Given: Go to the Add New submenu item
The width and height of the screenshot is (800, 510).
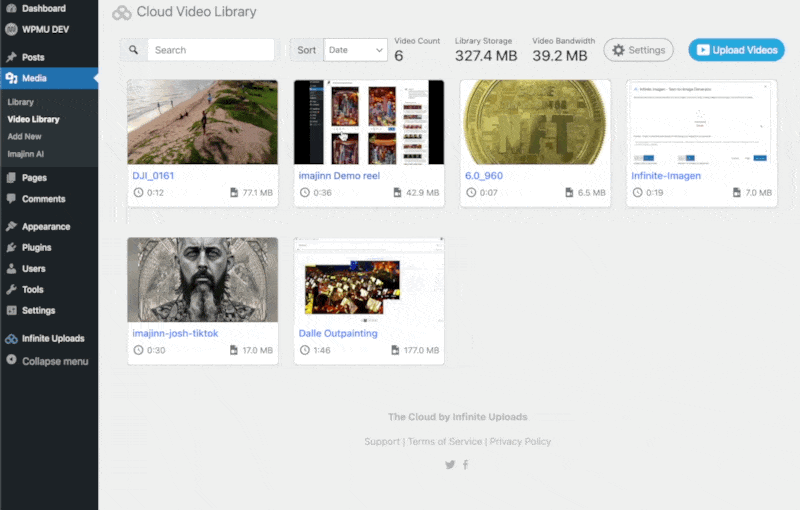Looking at the screenshot, I should pos(24,137).
